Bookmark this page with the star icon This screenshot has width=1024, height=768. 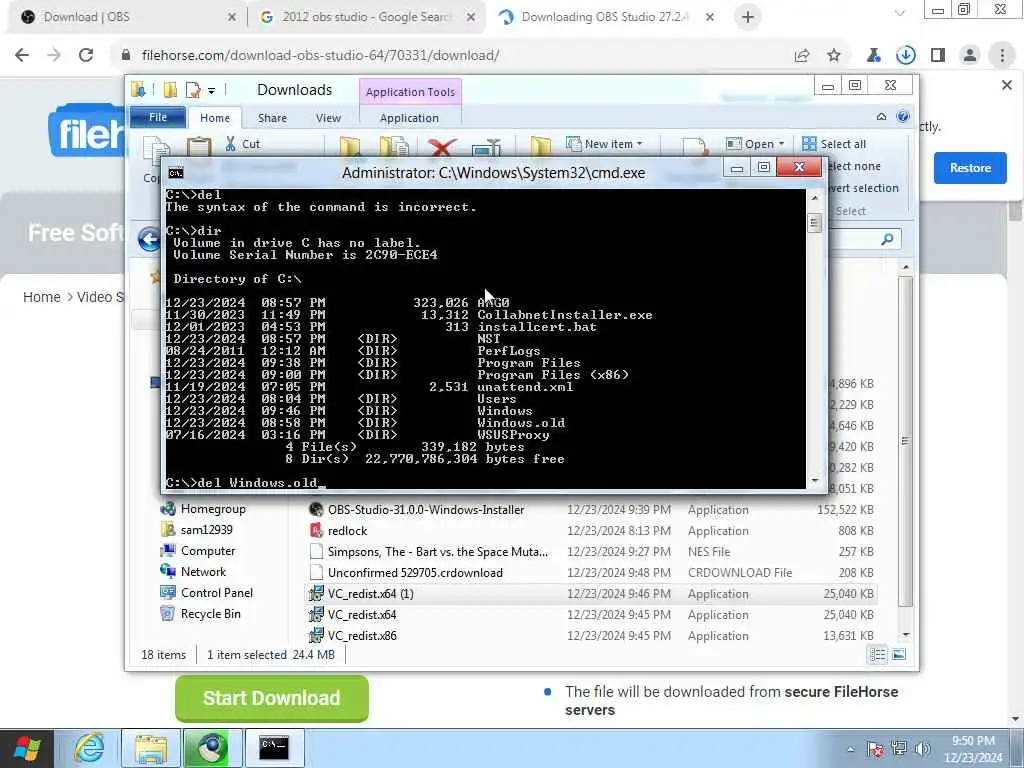(834, 56)
